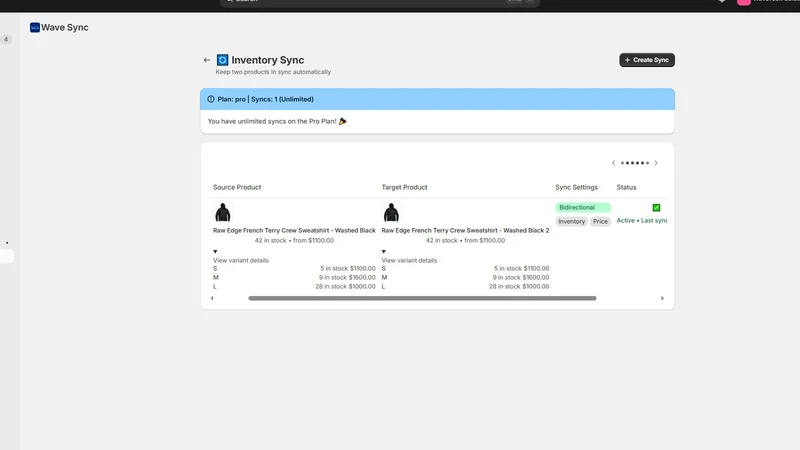800x450 pixels.
Task: Click the Target Product column header
Action: [405, 187]
